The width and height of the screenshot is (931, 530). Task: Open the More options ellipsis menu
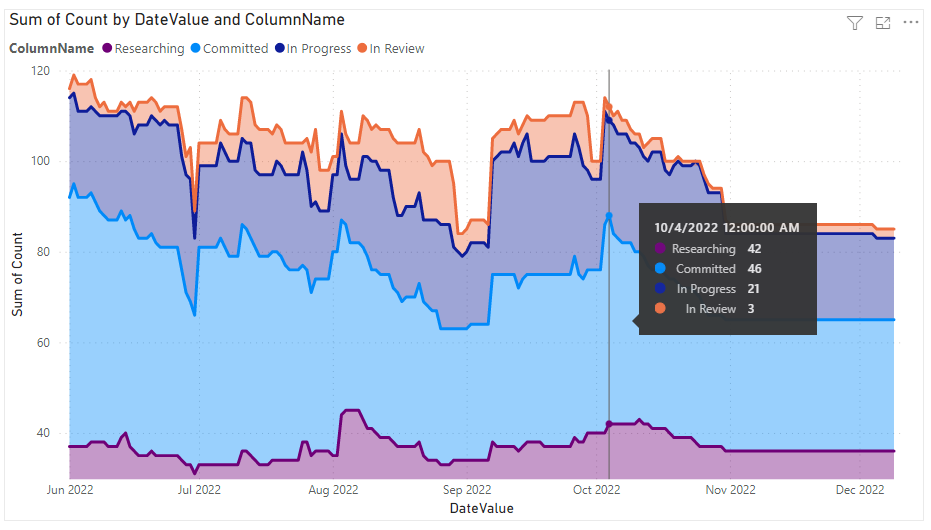tap(910, 23)
